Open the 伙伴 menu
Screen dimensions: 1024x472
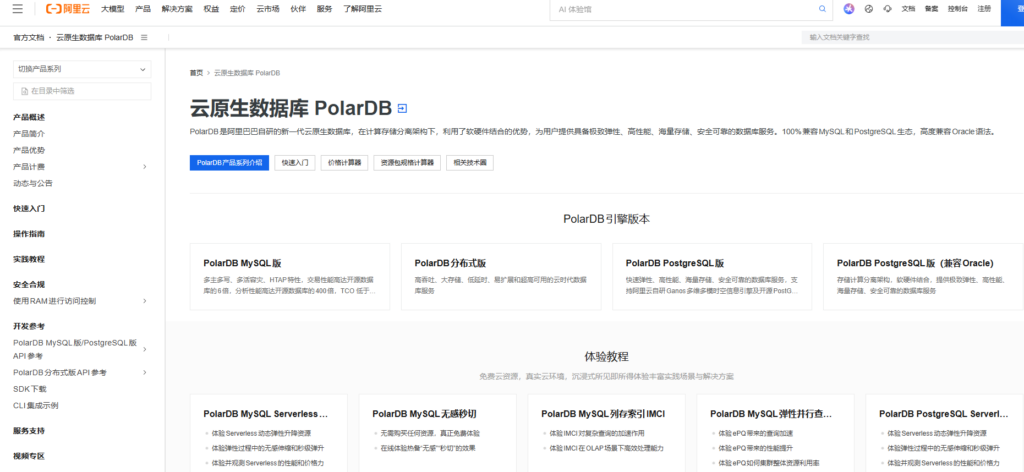point(298,9)
